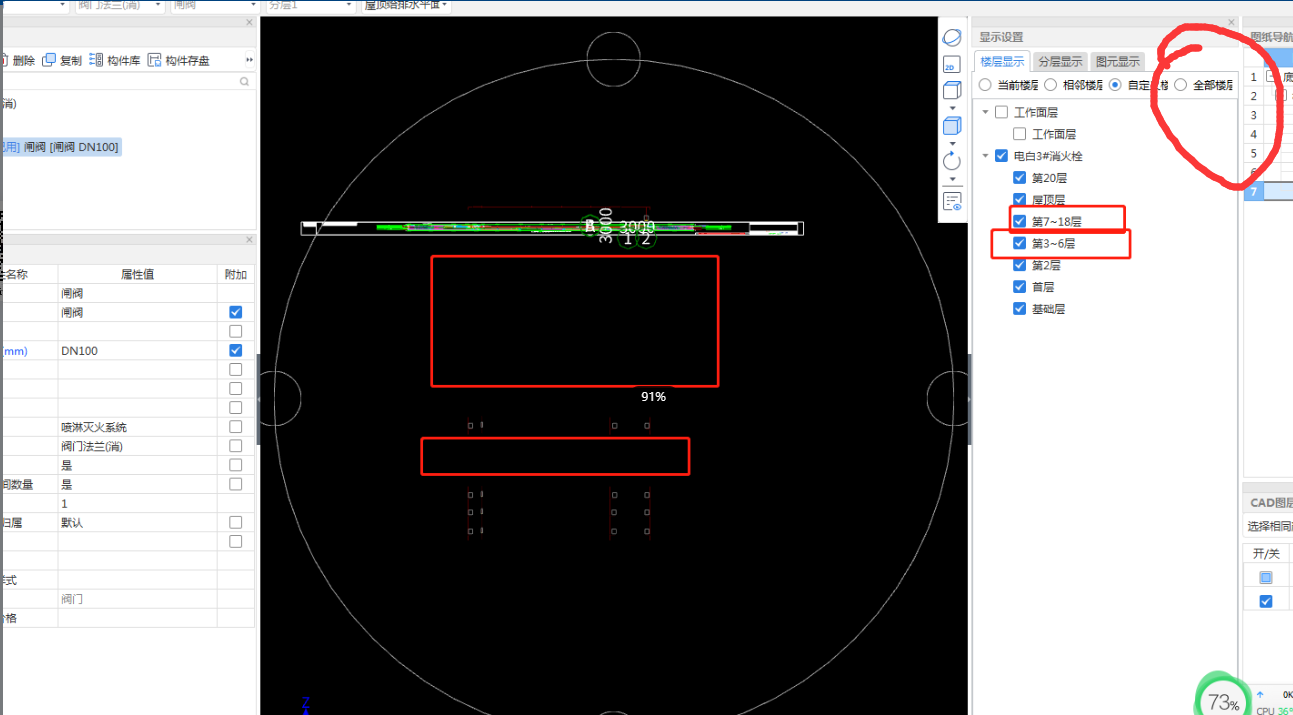This screenshot has width=1293, height=715.
Task: Click the search magnifier in component list
Action: (244, 83)
